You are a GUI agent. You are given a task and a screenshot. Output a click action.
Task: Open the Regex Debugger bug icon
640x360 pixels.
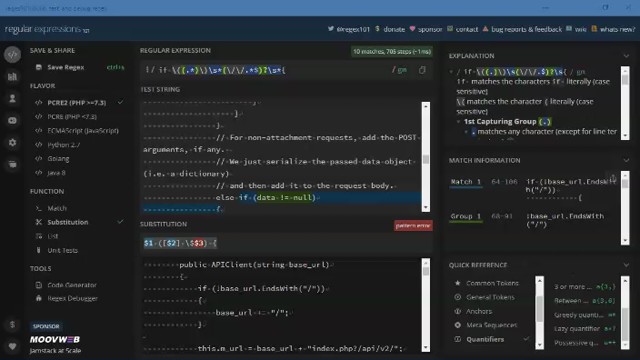click(x=39, y=298)
